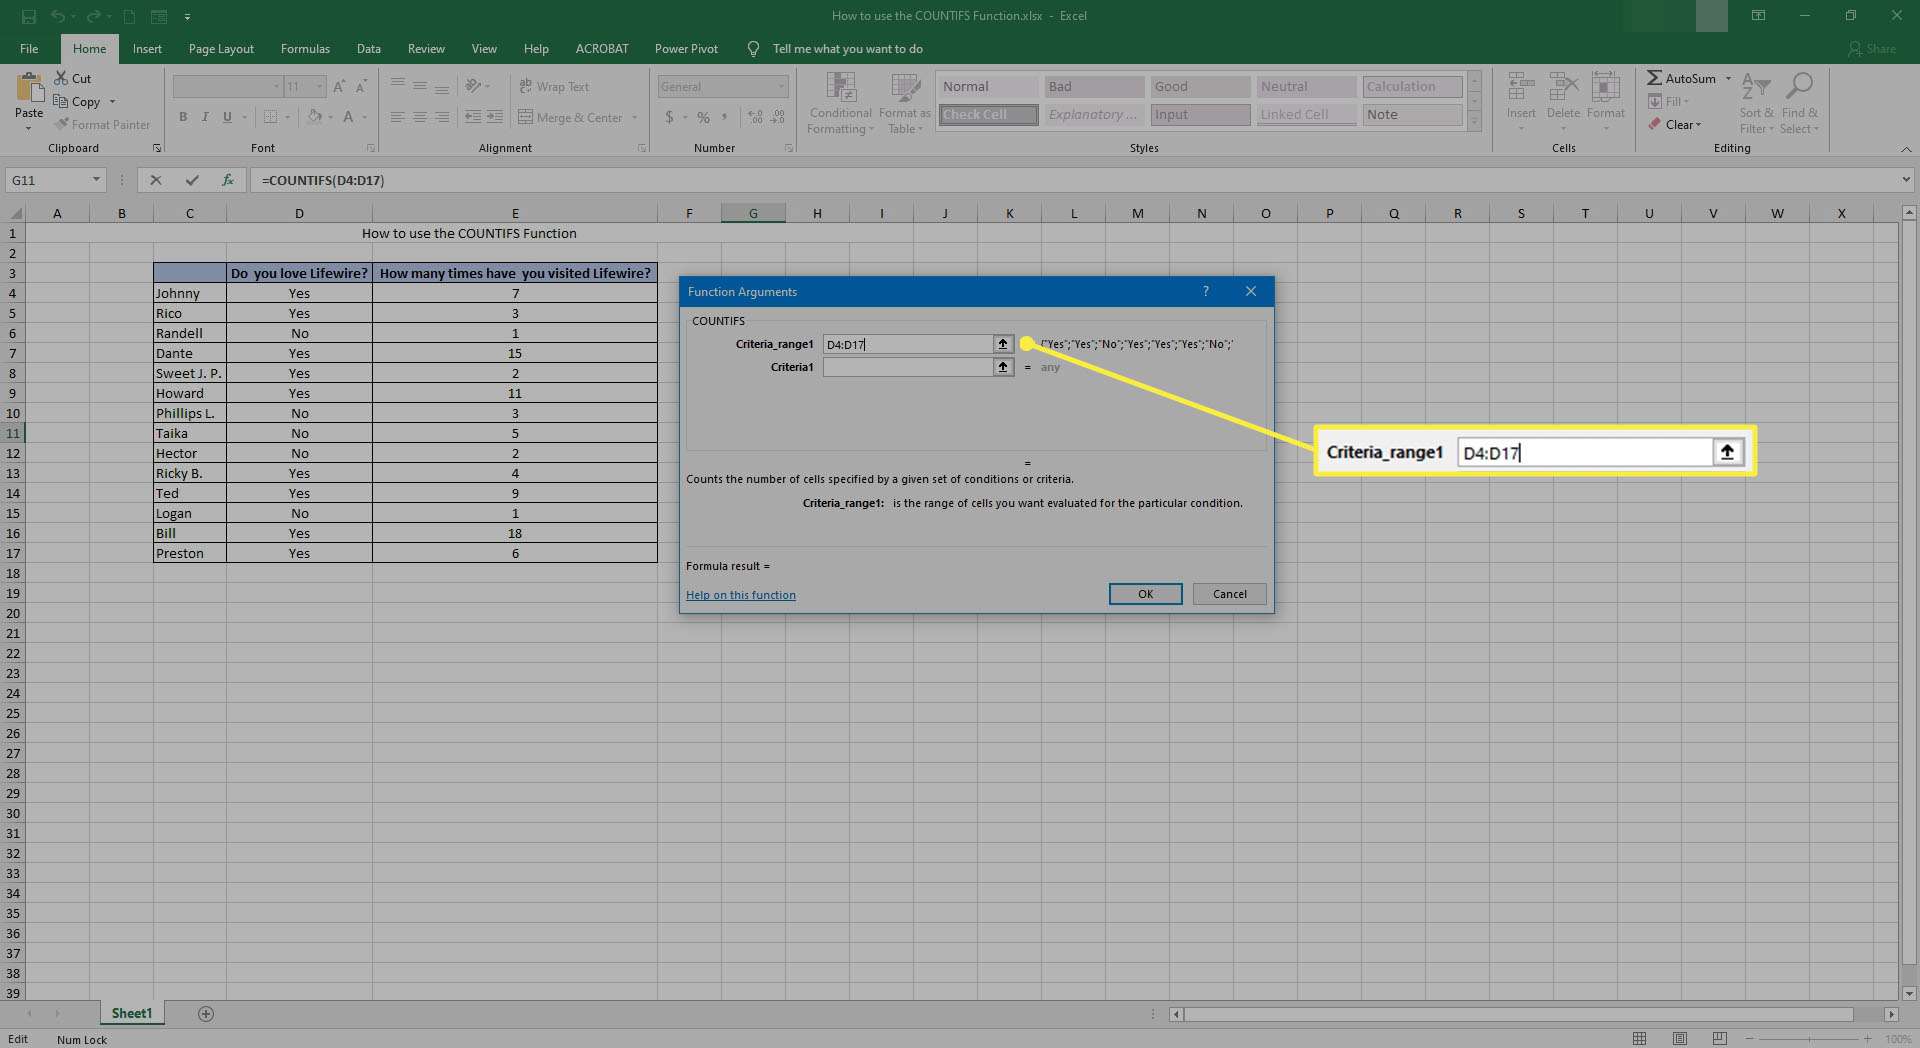Image resolution: width=1920 pixels, height=1048 pixels.
Task: Click the dialog help question mark
Action: tap(1206, 291)
